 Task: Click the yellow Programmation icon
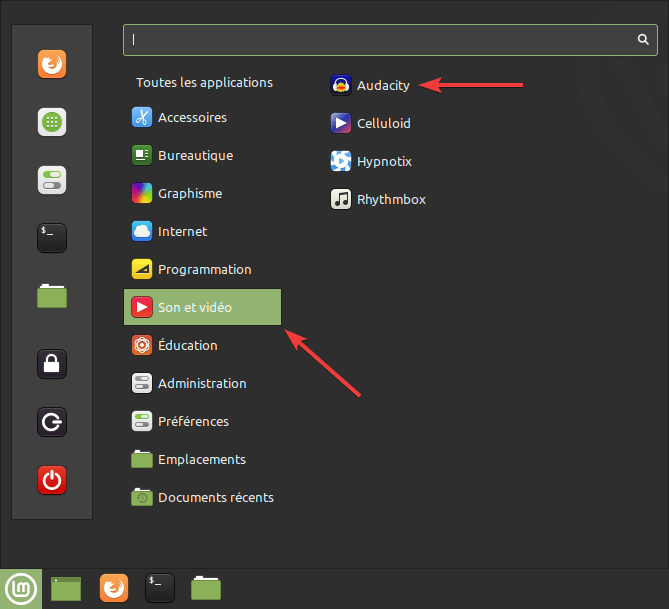pyautogui.click(x=142, y=269)
